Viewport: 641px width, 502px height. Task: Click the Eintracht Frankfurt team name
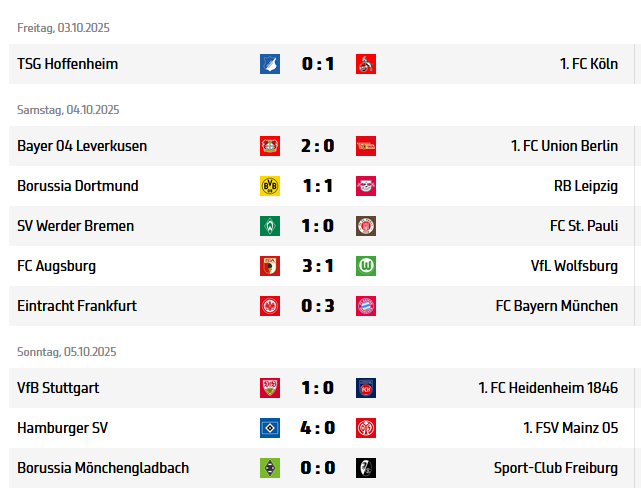click(x=77, y=306)
